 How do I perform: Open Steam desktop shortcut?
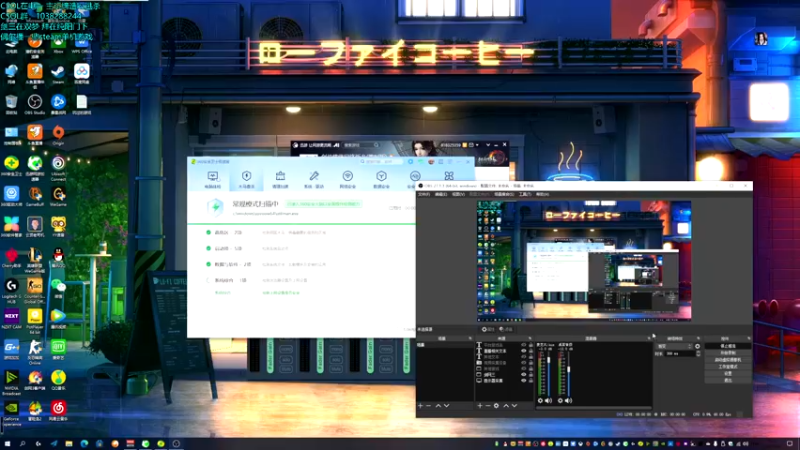pyautogui.click(x=58, y=74)
